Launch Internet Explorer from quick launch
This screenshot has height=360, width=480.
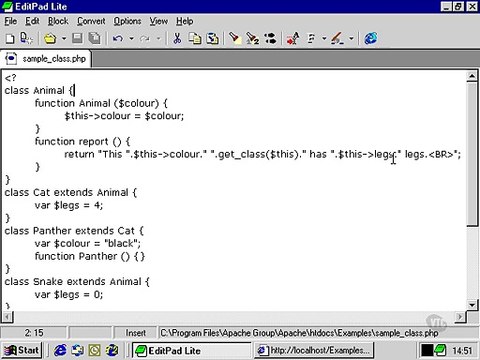tap(60, 350)
